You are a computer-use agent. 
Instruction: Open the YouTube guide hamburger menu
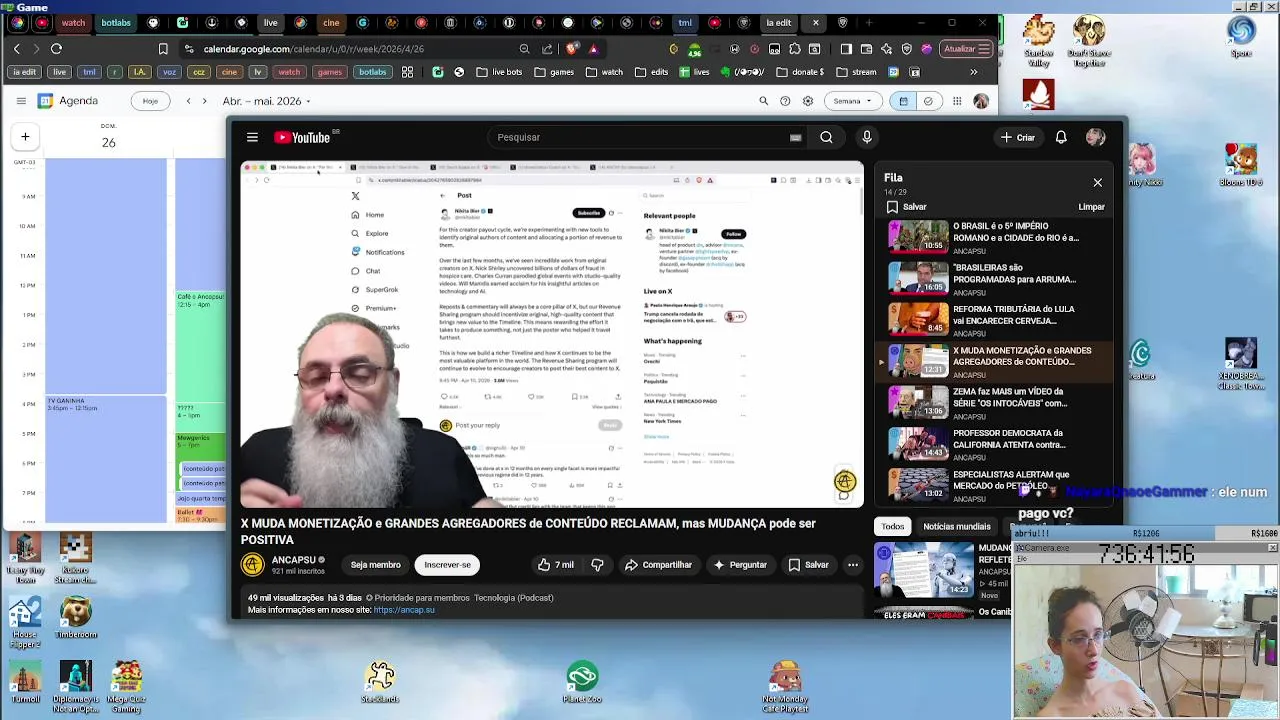coord(252,138)
